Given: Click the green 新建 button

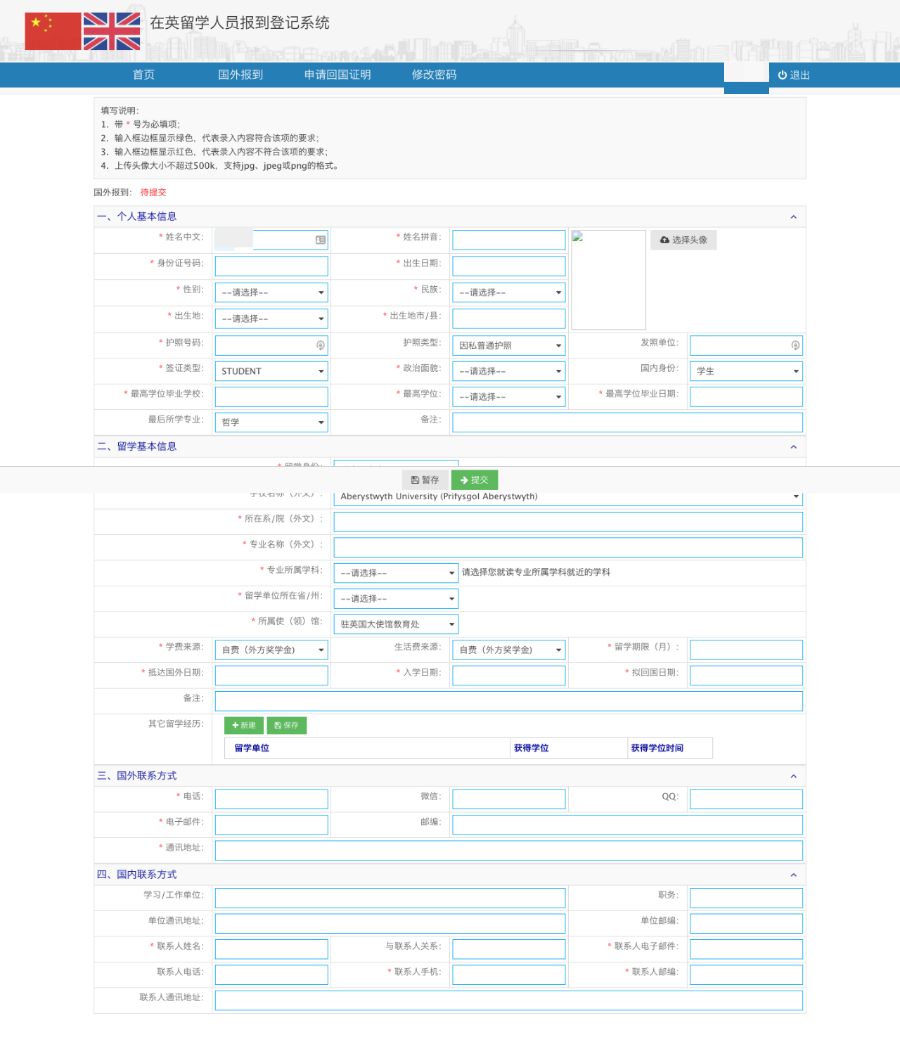Looking at the screenshot, I should pyautogui.click(x=244, y=725).
